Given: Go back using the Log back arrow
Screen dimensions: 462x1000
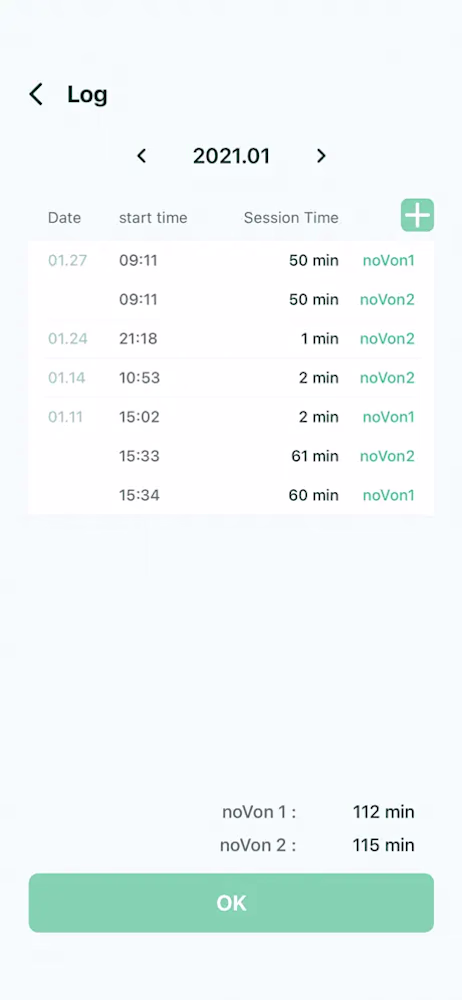Looking at the screenshot, I should (36, 94).
